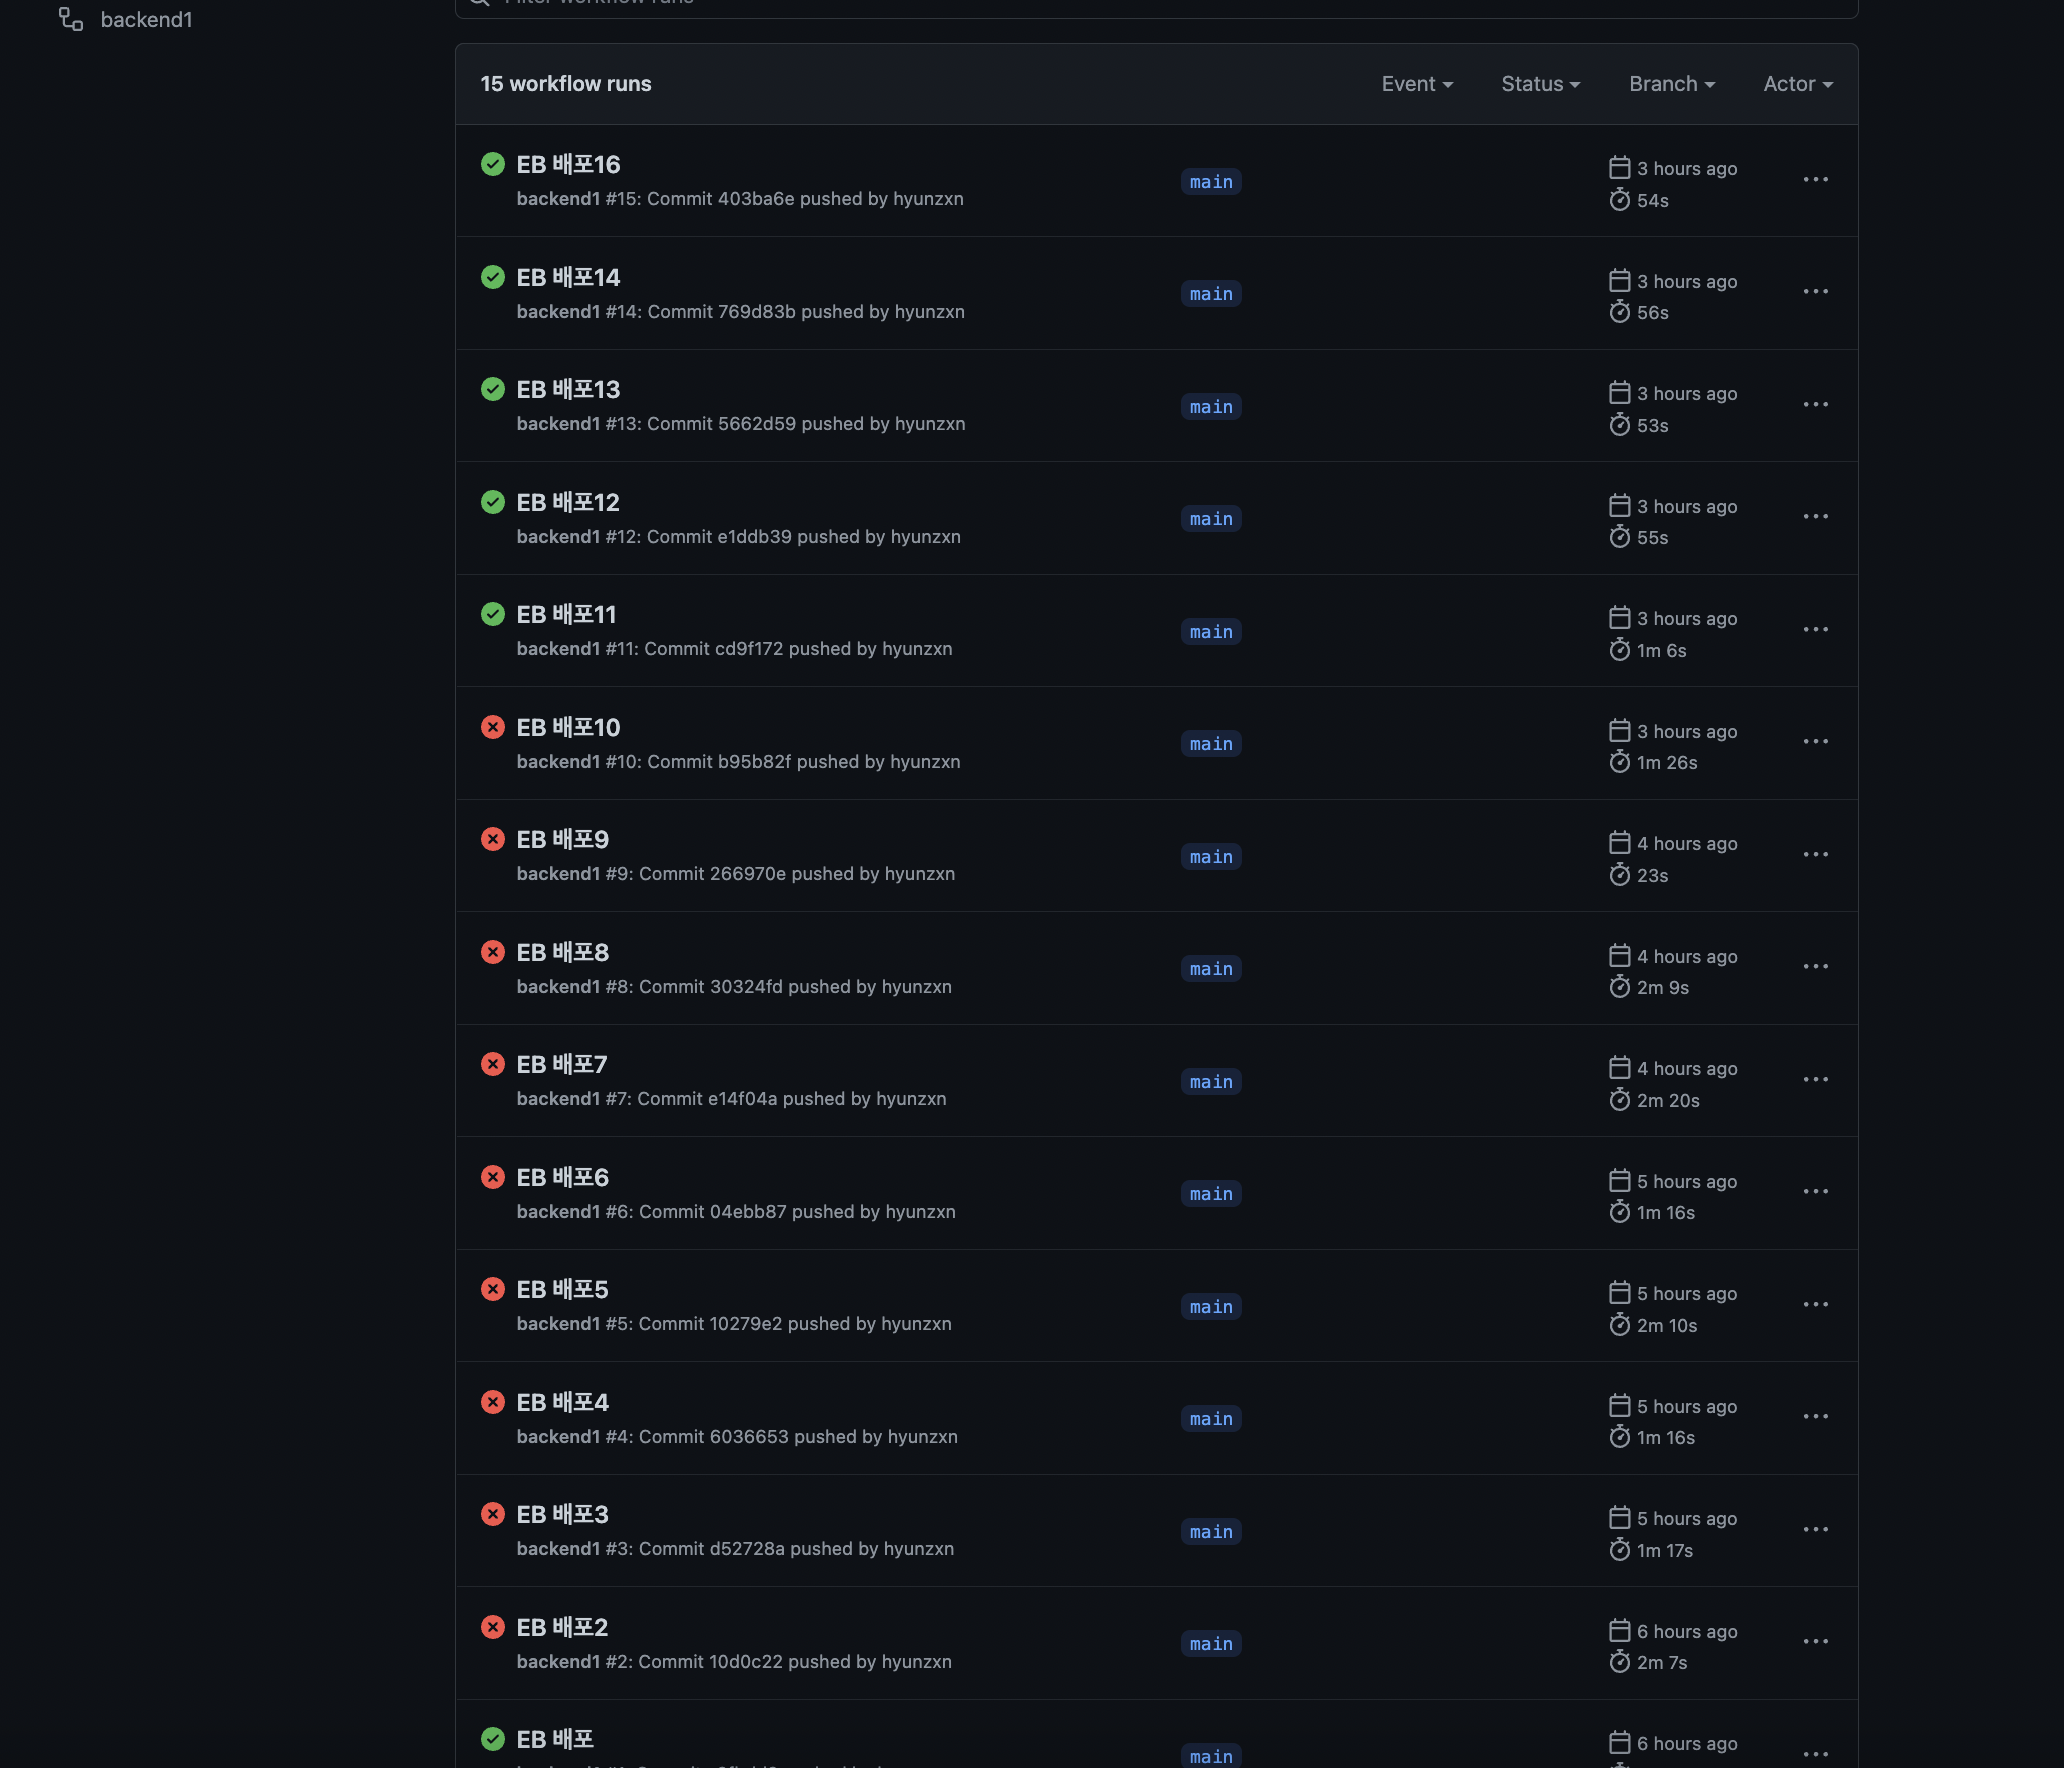2064x1768 pixels.
Task: Click the workflow icon beside backend1 in the sidebar
Action: [x=71, y=19]
